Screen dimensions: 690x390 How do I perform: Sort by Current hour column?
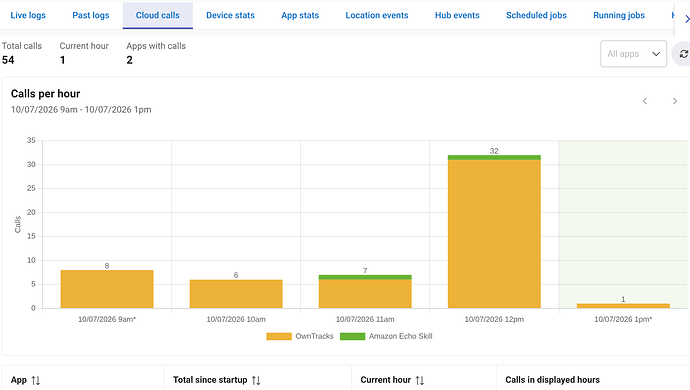click(x=392, y=380)
